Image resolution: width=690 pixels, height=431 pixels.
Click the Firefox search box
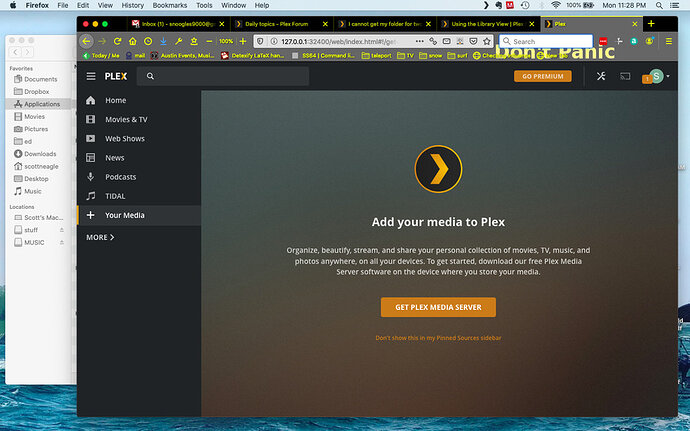(546, 41)
